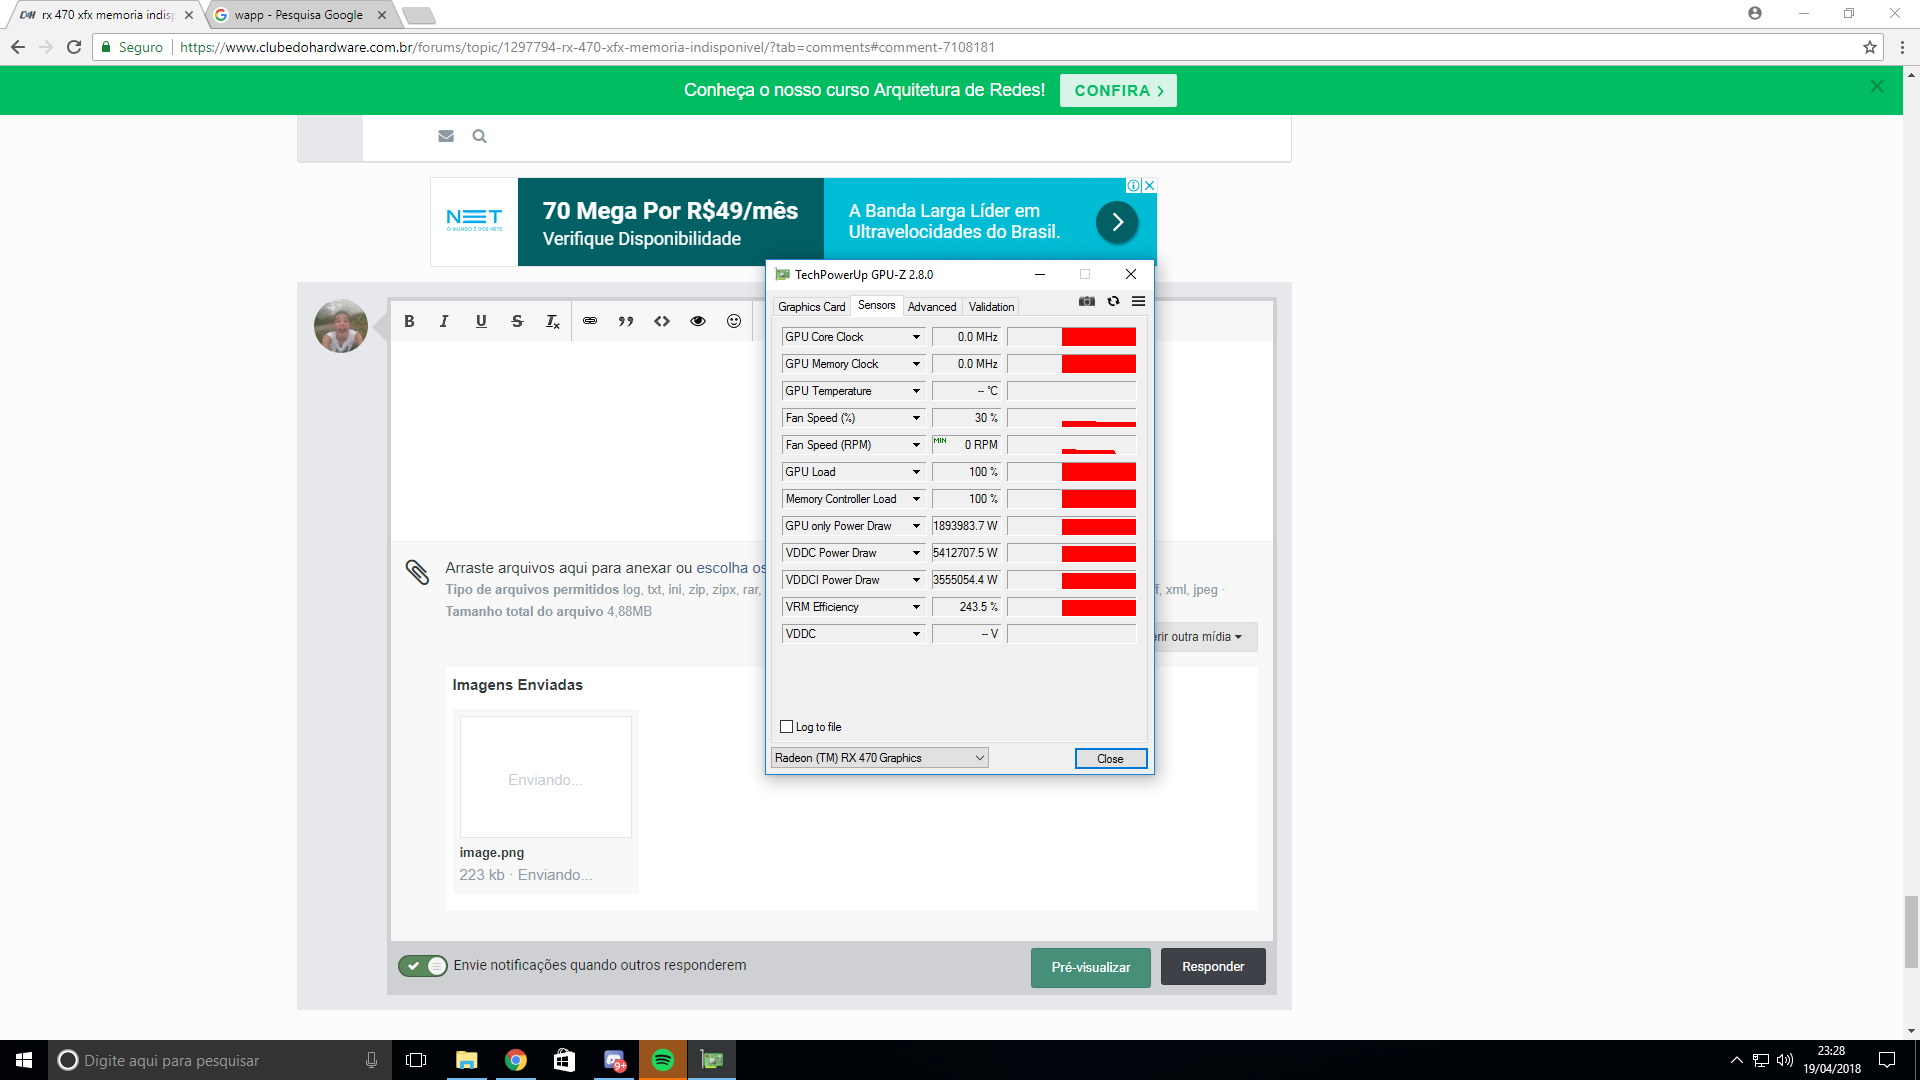
Task: Open the Windows Start menu
Action: pyautogui.click(x=24, y=1060)
